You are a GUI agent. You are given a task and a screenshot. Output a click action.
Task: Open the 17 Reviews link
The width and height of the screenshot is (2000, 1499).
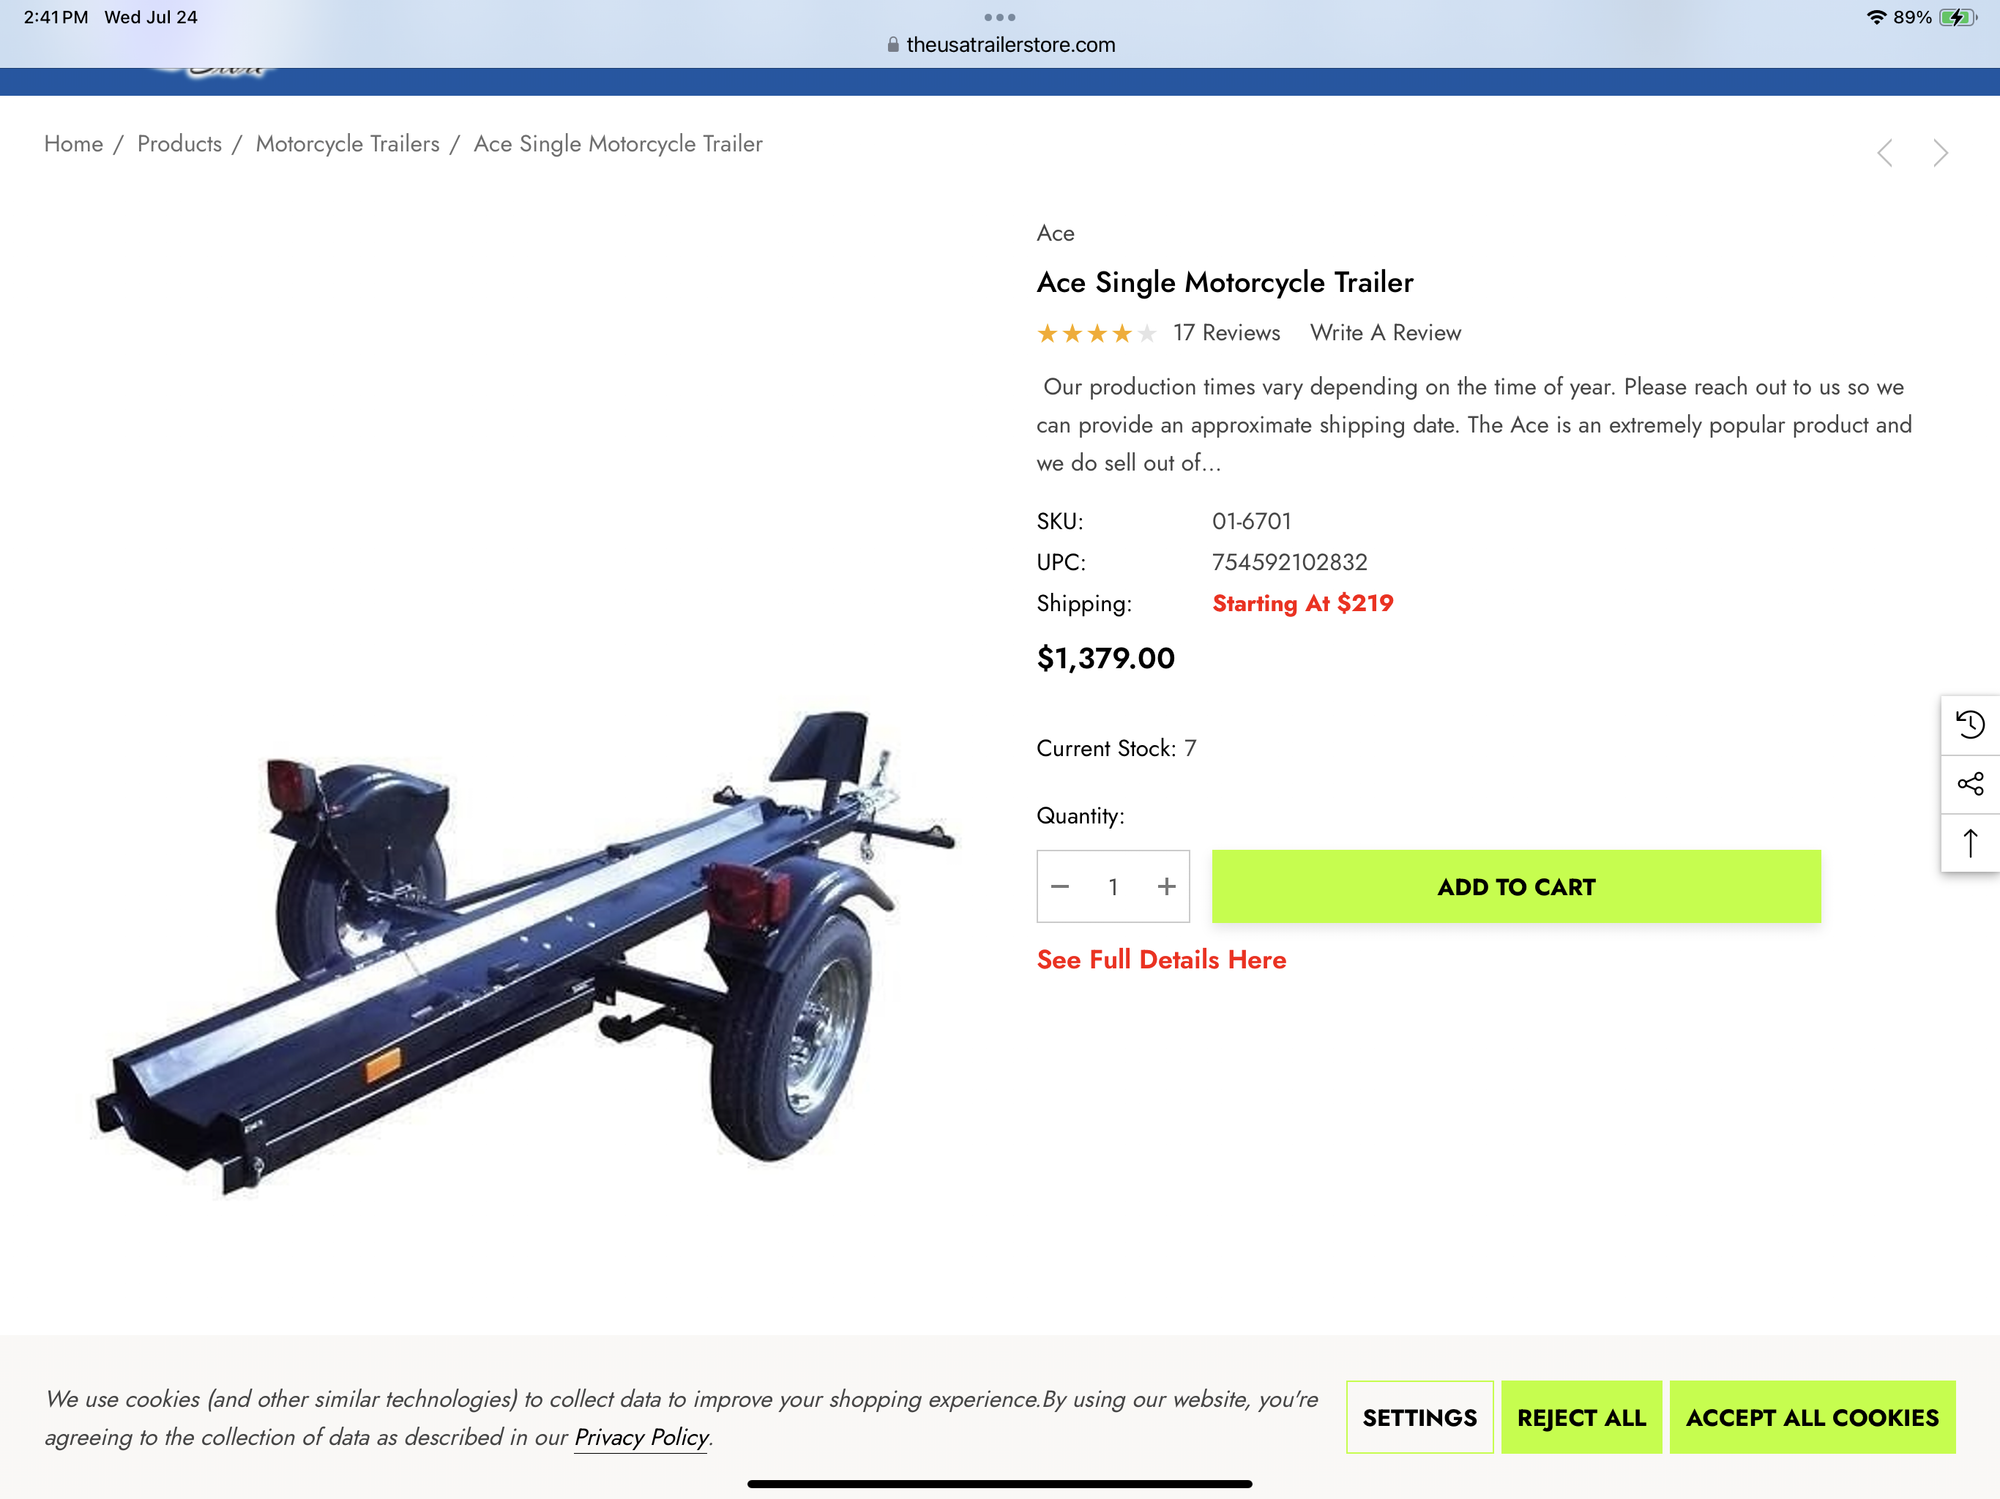tap(1226, 333)
